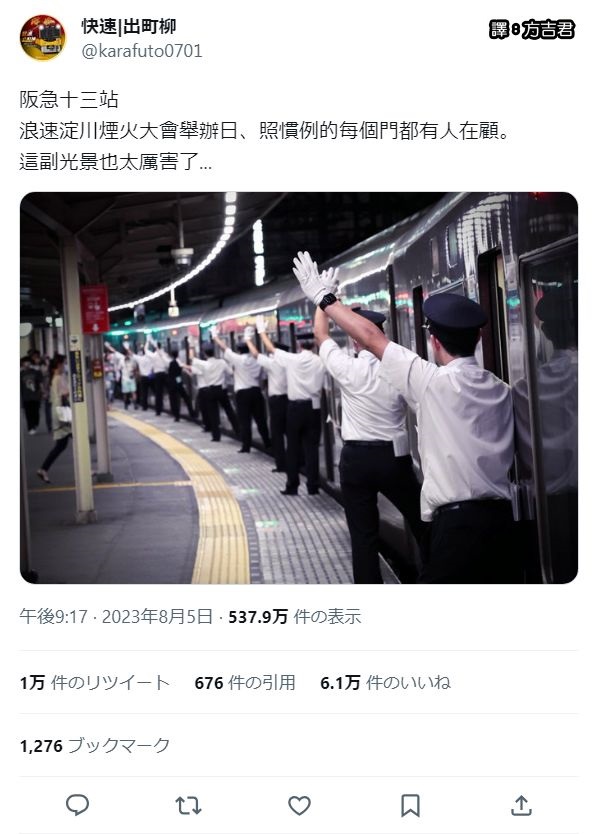Image resolution: width=598 pixels, height=834 pixels.
Task: Click the tweet text mentioning 阪急十三站
Action: tap(69, 99)
